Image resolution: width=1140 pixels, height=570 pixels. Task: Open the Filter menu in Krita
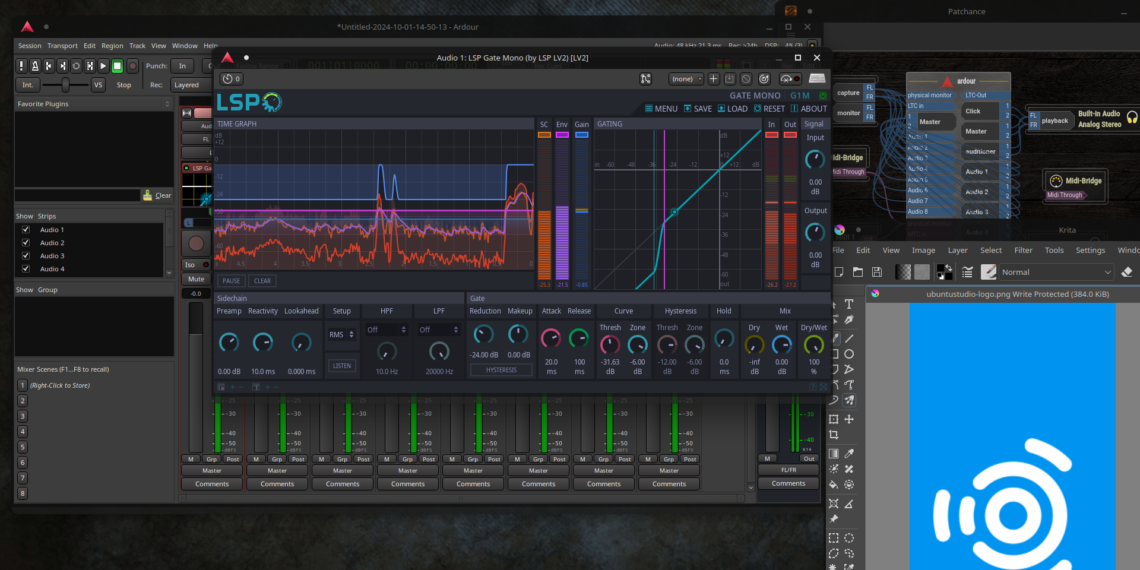coord(1023,250)
